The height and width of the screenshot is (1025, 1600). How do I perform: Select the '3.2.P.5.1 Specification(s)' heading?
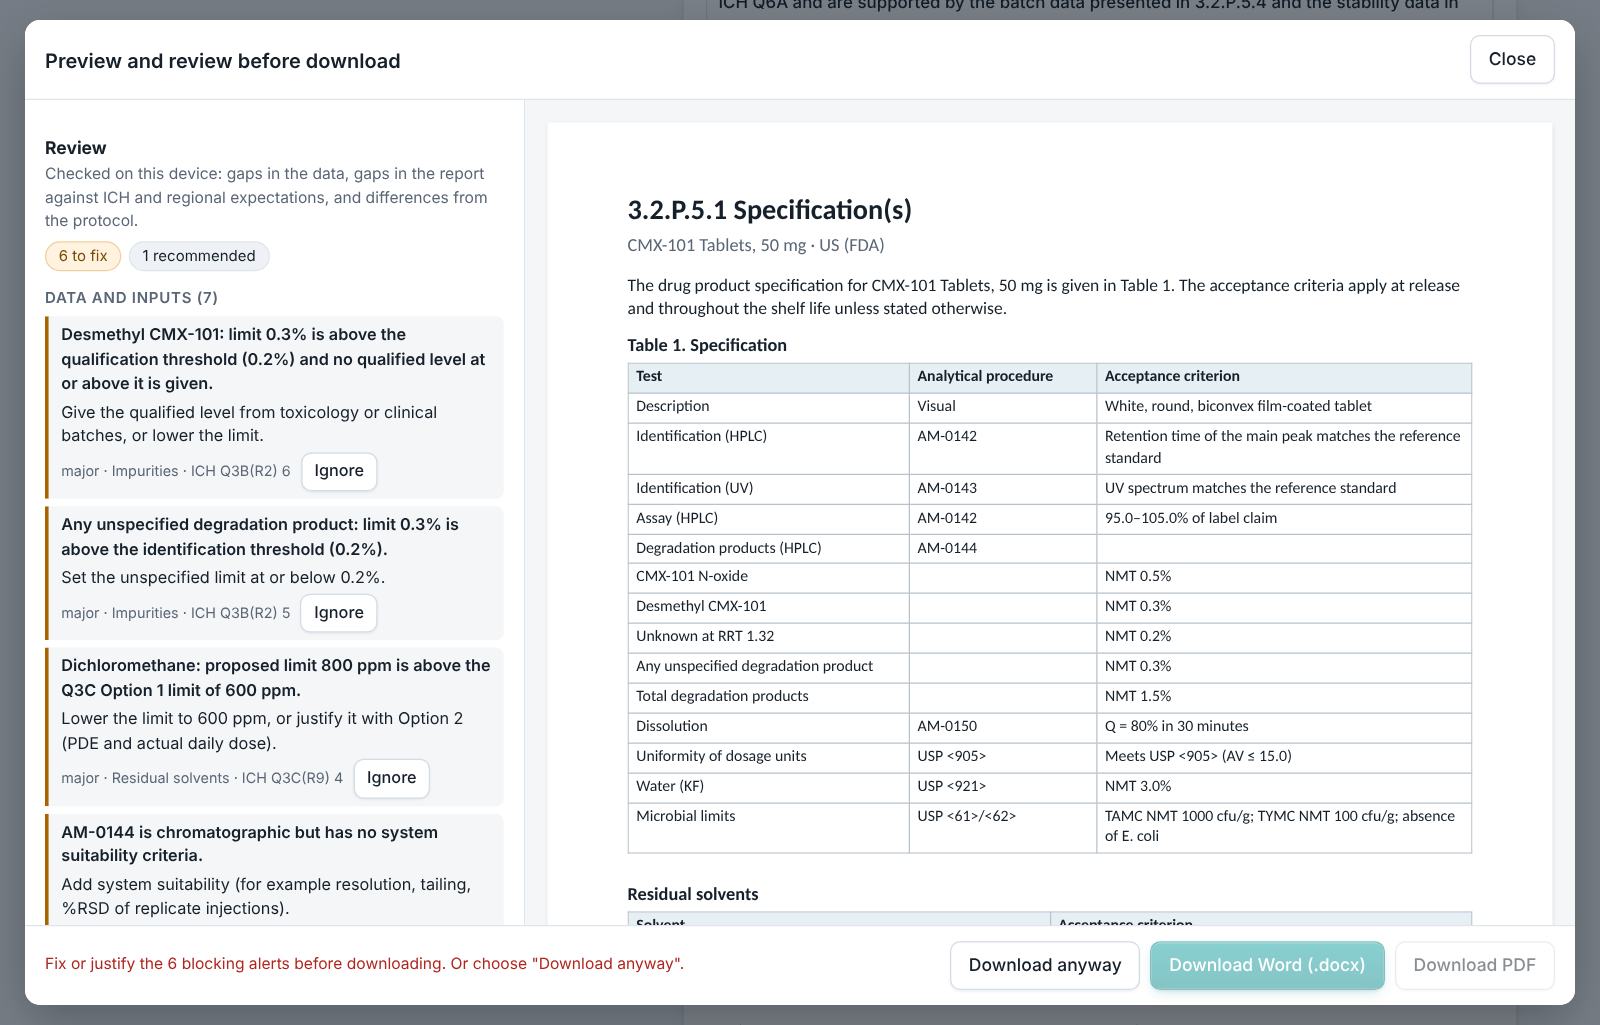pos(770,210)
